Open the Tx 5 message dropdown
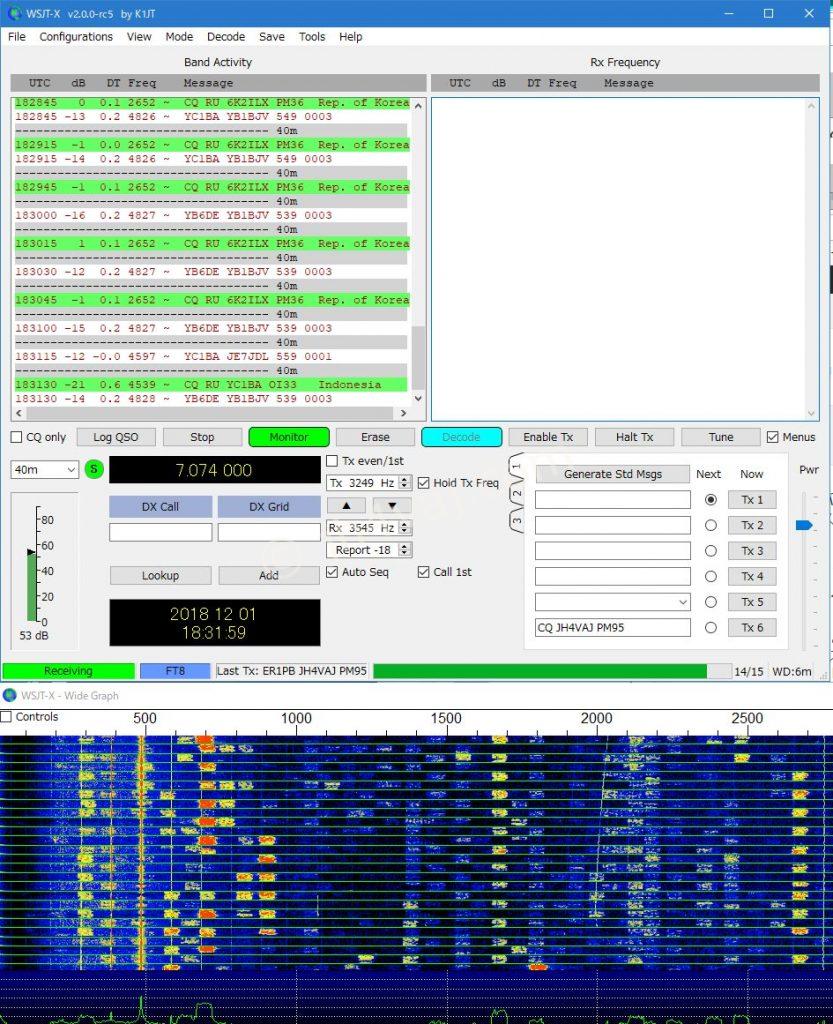This screenshot has width=833, height=1024. 683,601
